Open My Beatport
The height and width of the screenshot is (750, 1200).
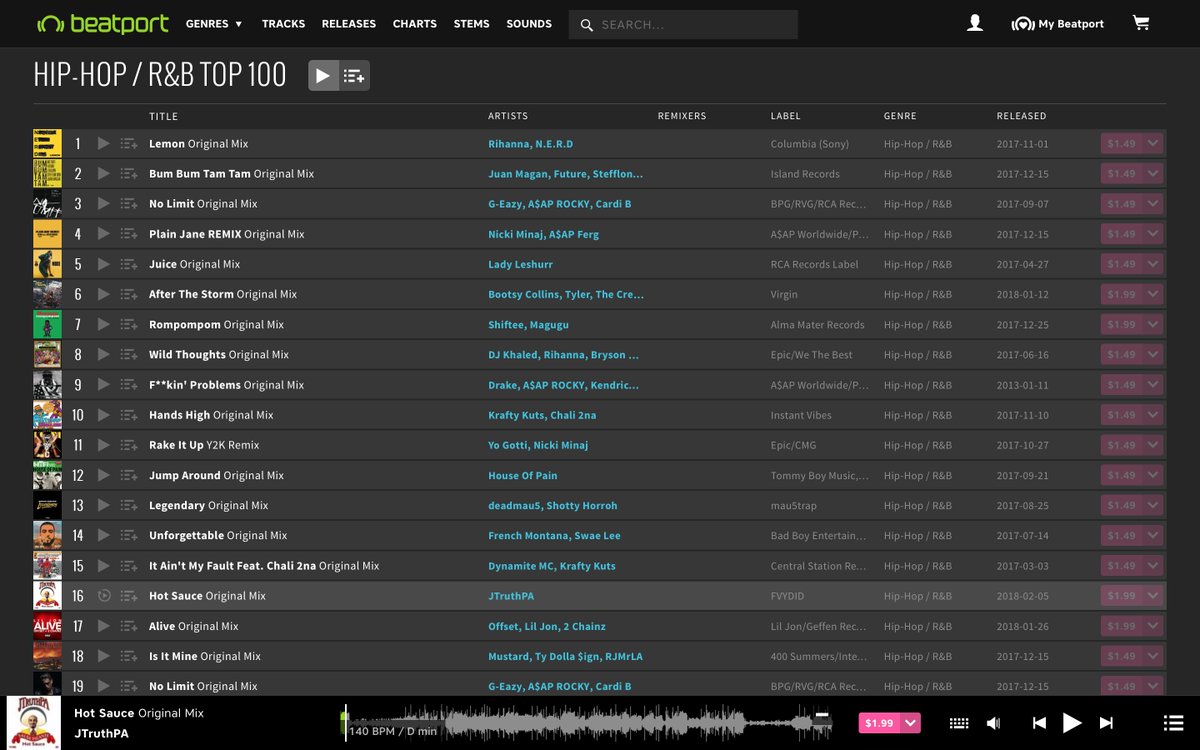1058,24
